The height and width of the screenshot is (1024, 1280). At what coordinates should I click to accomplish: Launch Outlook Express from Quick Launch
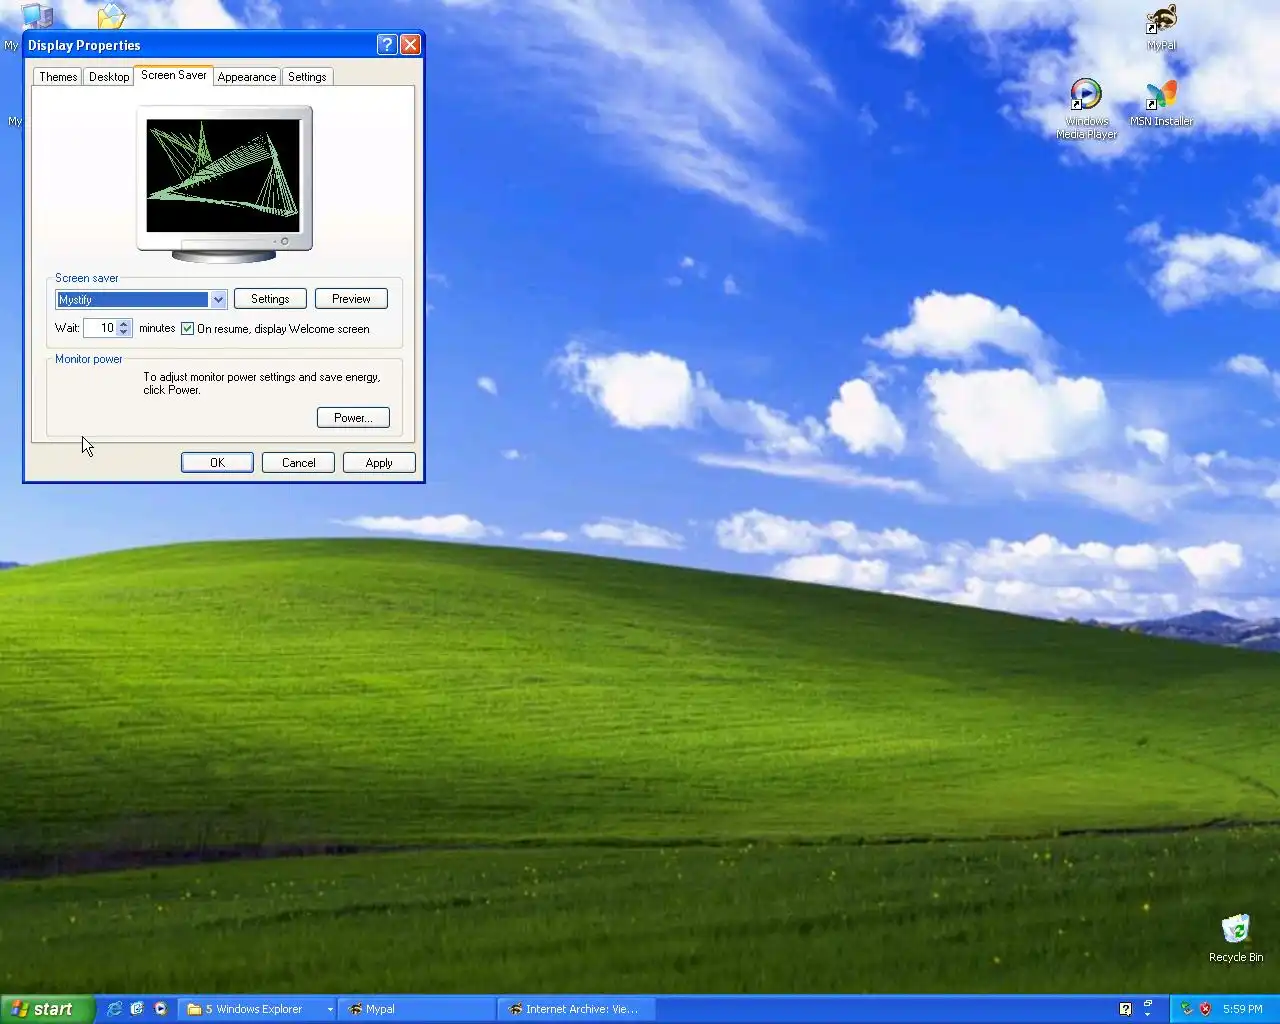pos(137,1009)
